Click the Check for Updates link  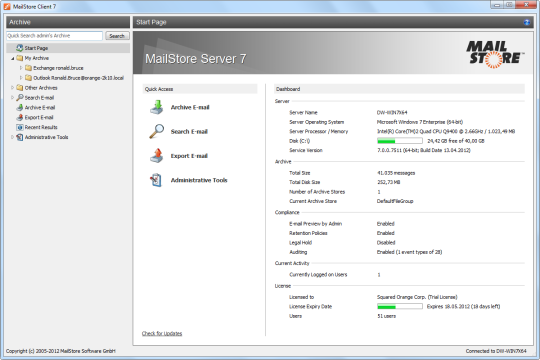(162, 333)
